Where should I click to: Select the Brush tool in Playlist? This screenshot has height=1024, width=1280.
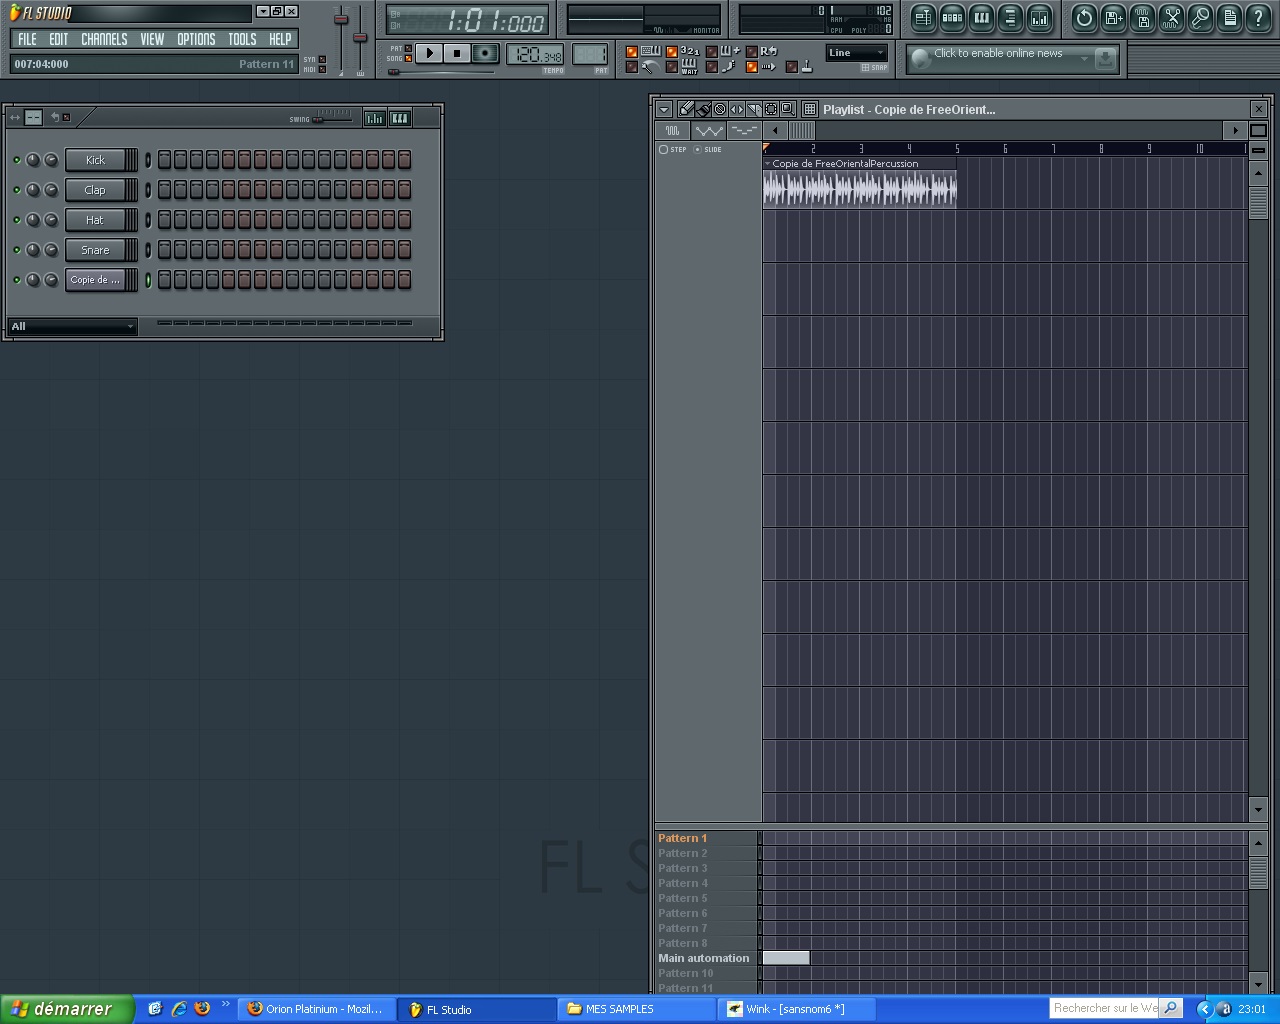(x=703, y=109)
